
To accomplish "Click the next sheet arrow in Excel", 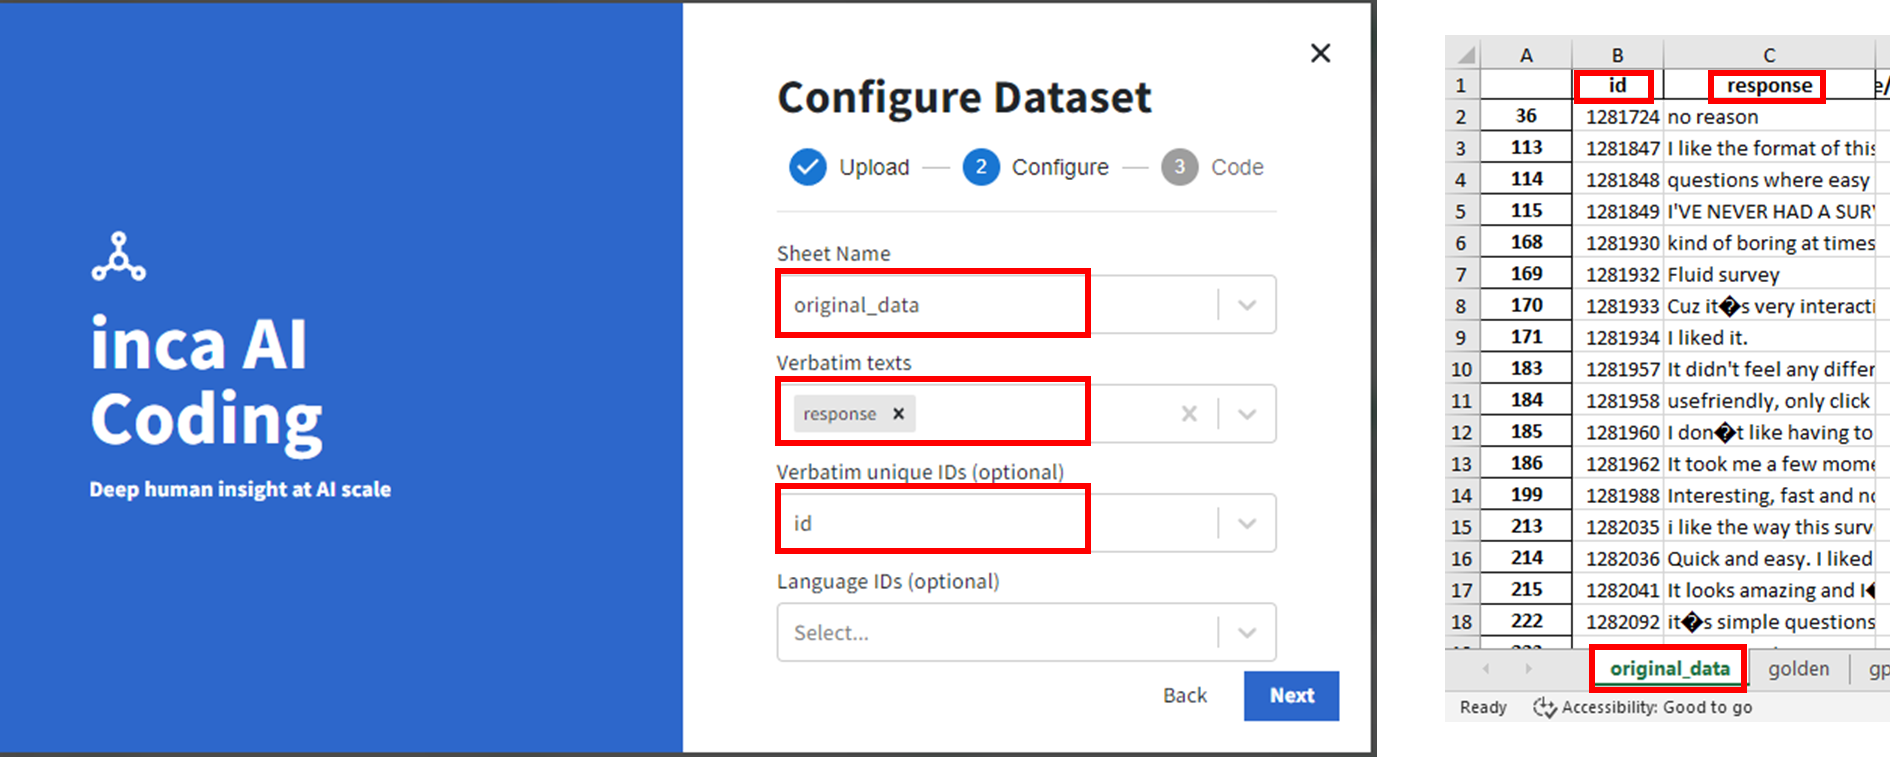I will click(x=1528, y=669).
